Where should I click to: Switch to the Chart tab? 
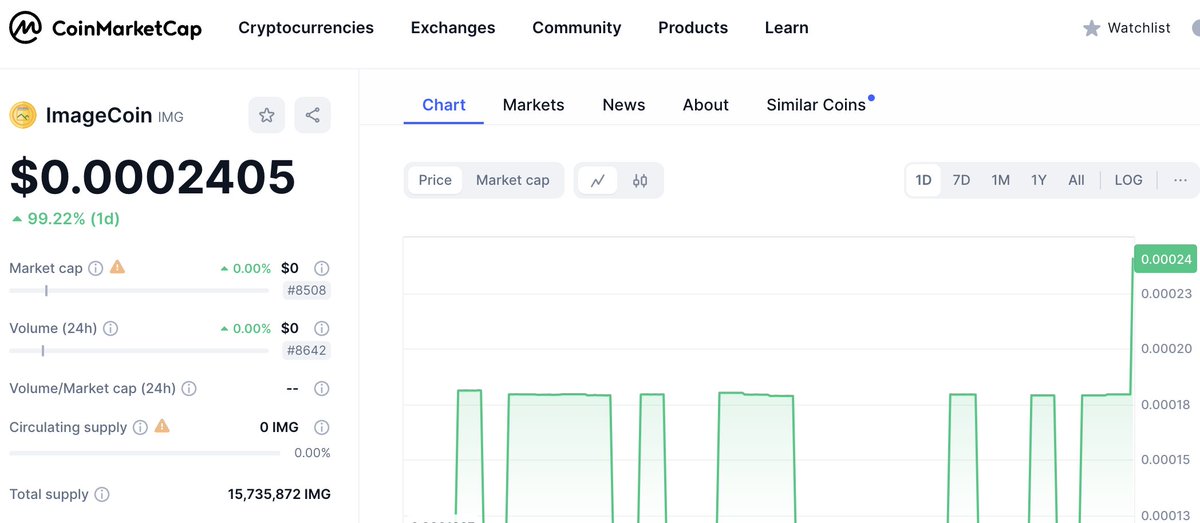tap(444, 105)
